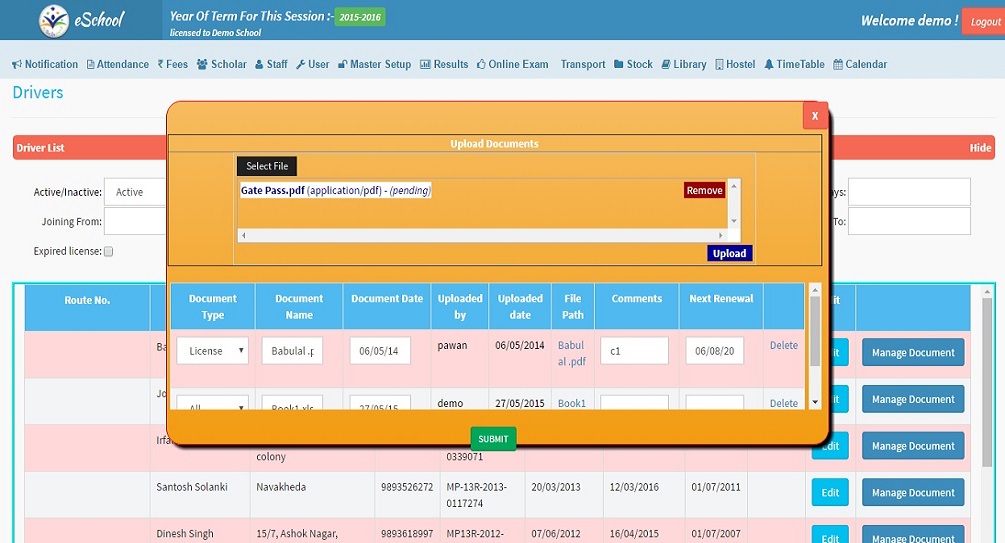The width and height of the screenshot is (1005, 543).
Task: Click the horizontal scrollbar in file list
Action: pos(488,235)
